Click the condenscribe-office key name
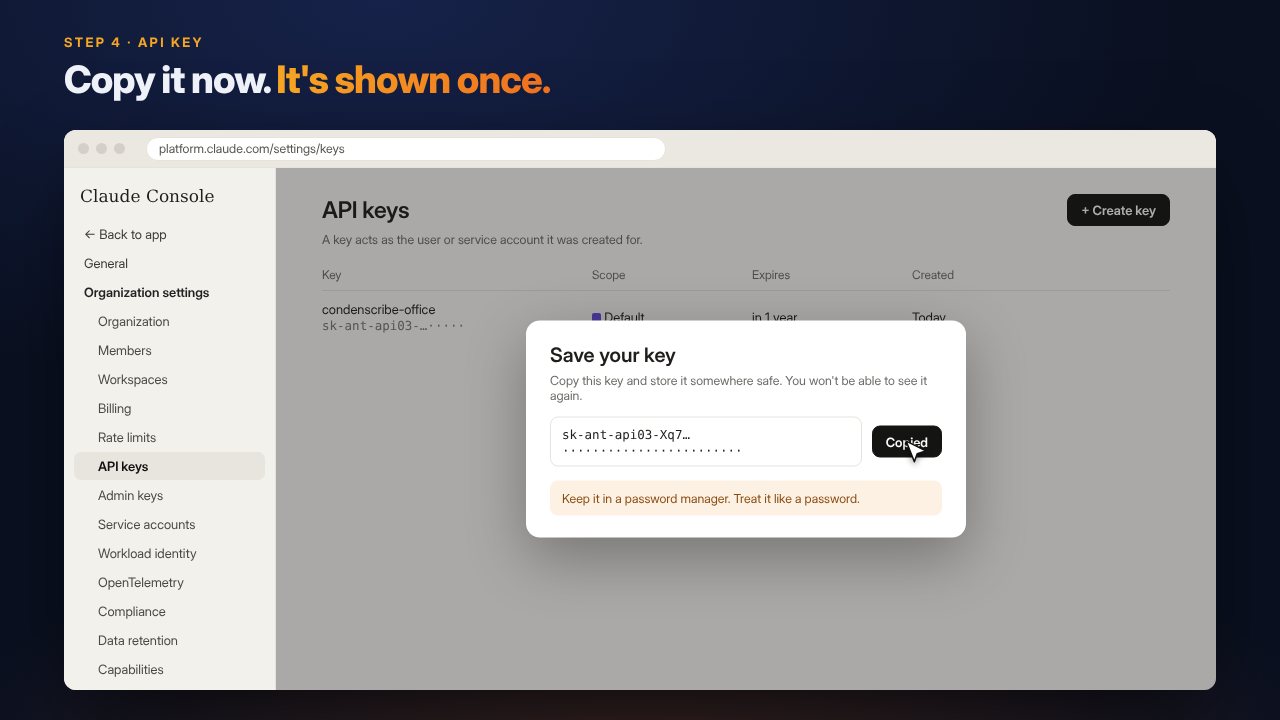Viewport: 1280px width, 720px height. click(379, 309)
